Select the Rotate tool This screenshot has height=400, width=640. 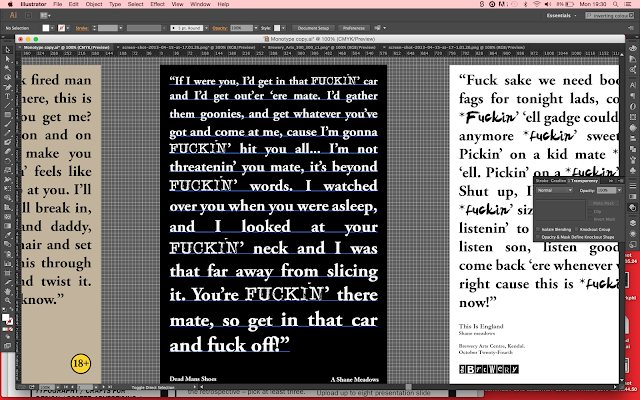(x=7, y=161)
